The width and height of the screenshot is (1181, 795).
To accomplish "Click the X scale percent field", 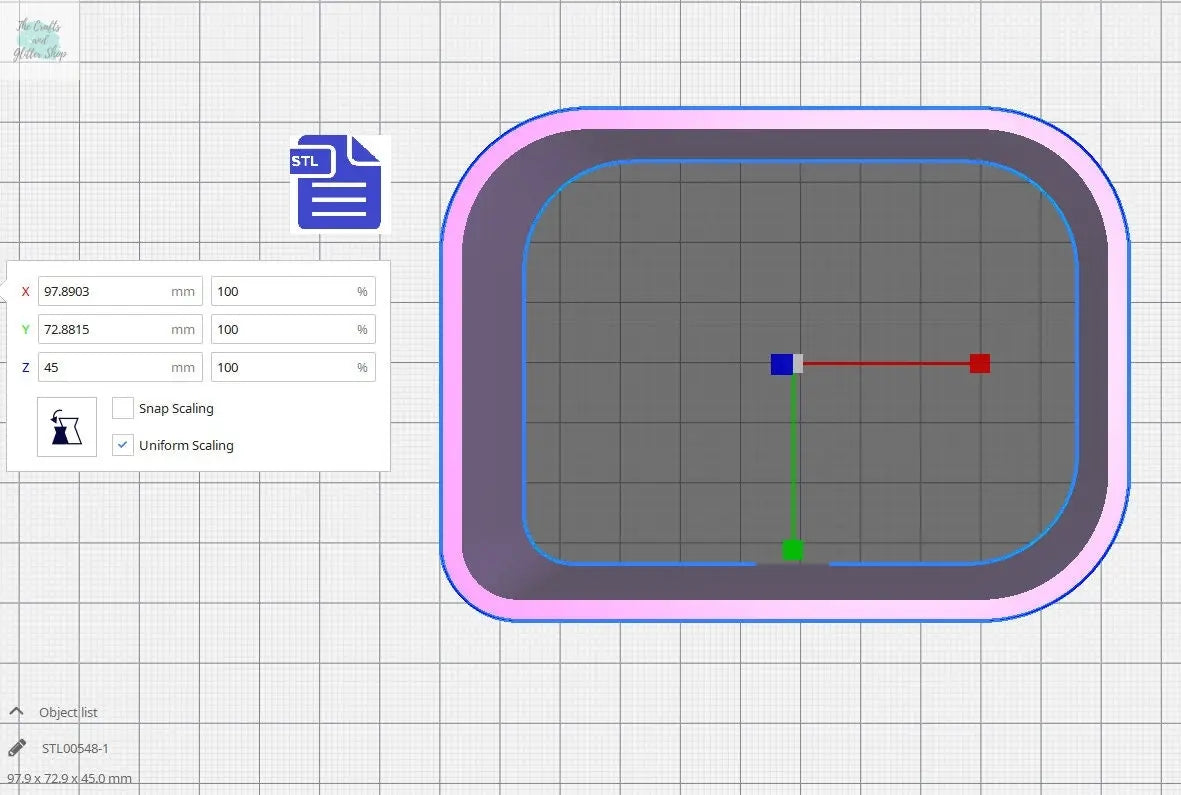I will point(283,291).
